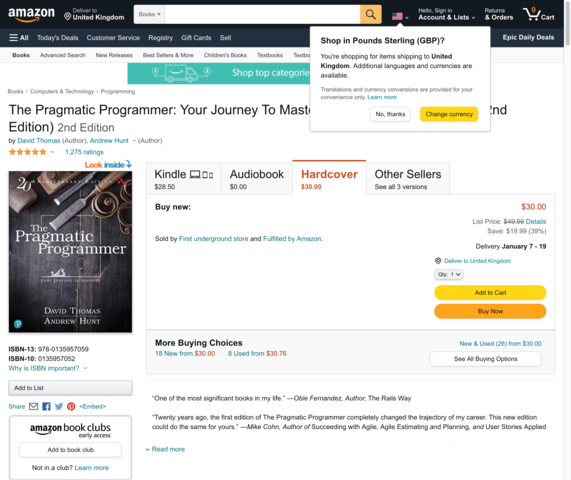Click the Change currency button
This screenshot has height=480, width=571.
(x=449, y=114)
